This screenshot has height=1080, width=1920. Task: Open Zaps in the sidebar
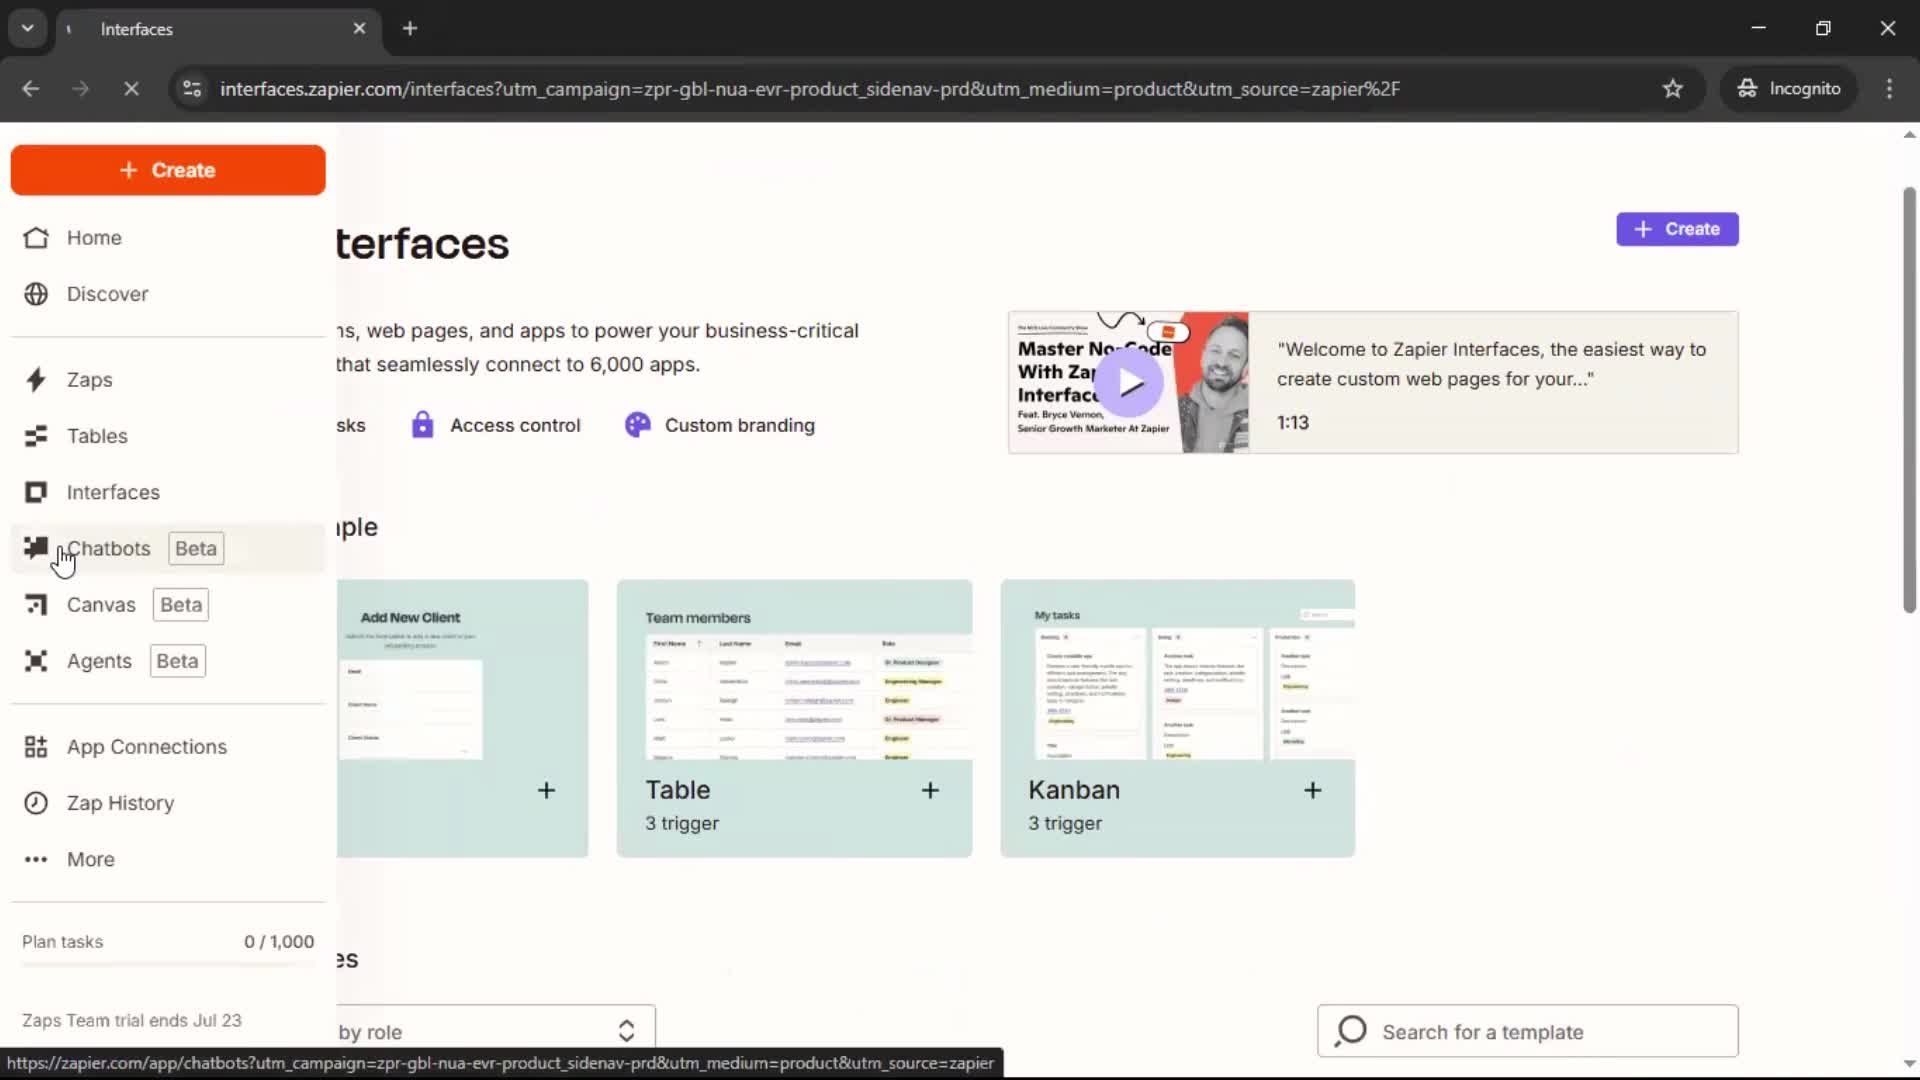point(168,380)
